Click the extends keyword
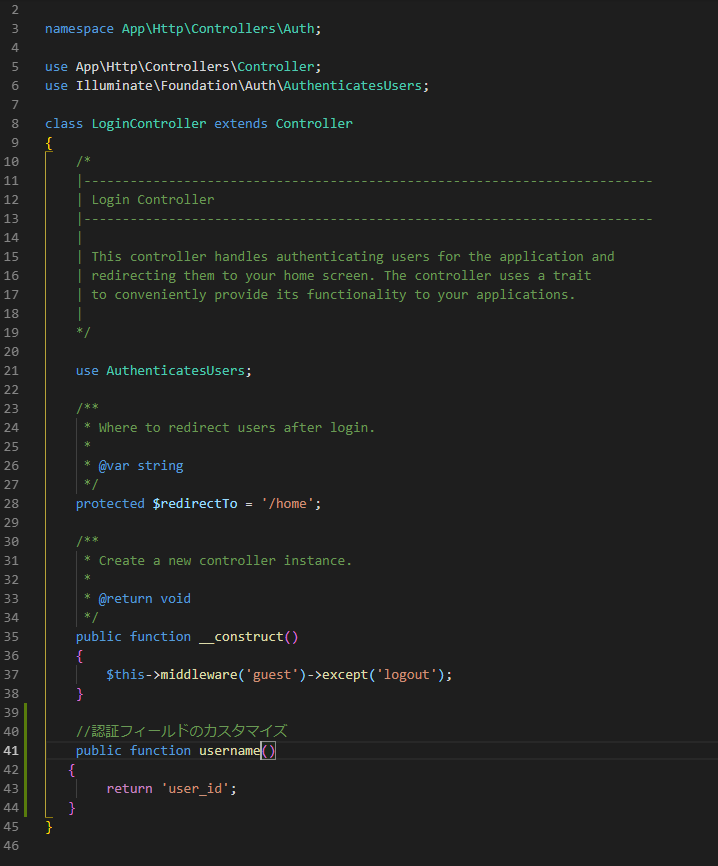Viewport: 718px width, 866px height. pyautogui.click(x=241, y=124)
